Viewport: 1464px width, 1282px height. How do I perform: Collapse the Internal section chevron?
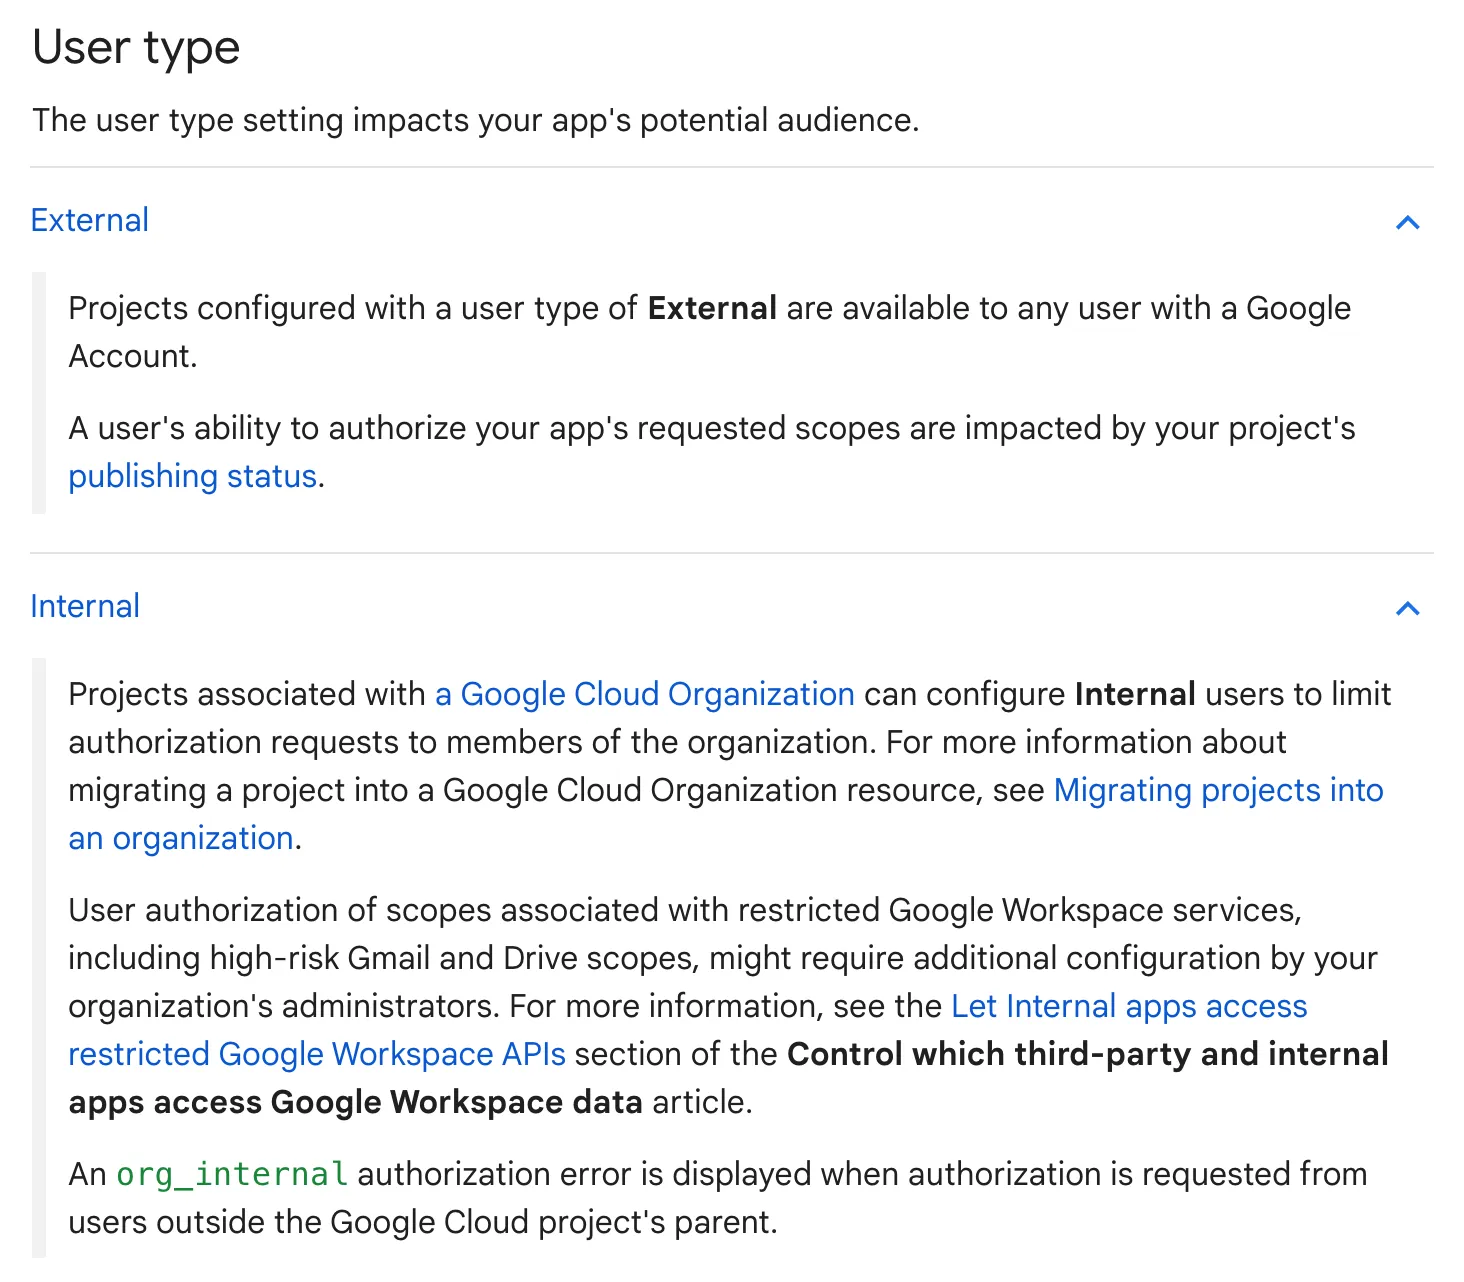pos(1407,608)
